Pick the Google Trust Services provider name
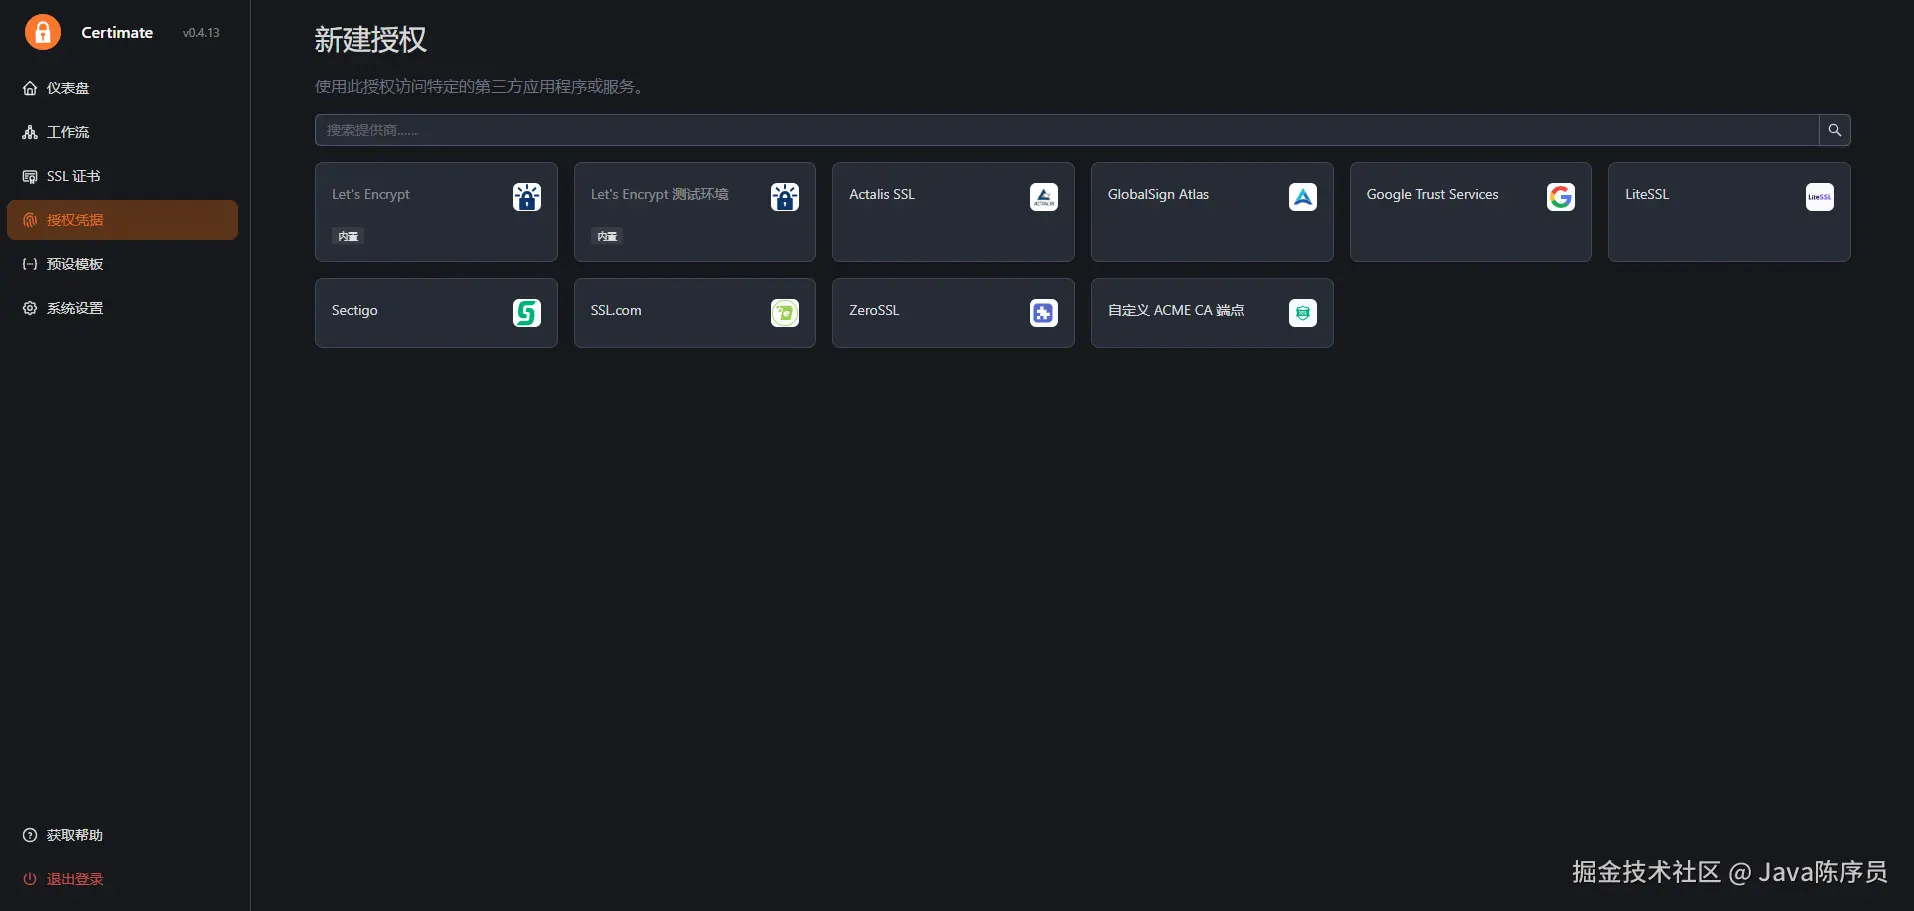The height and width of the screenshot is (911, 1914). coord(1433,194)
